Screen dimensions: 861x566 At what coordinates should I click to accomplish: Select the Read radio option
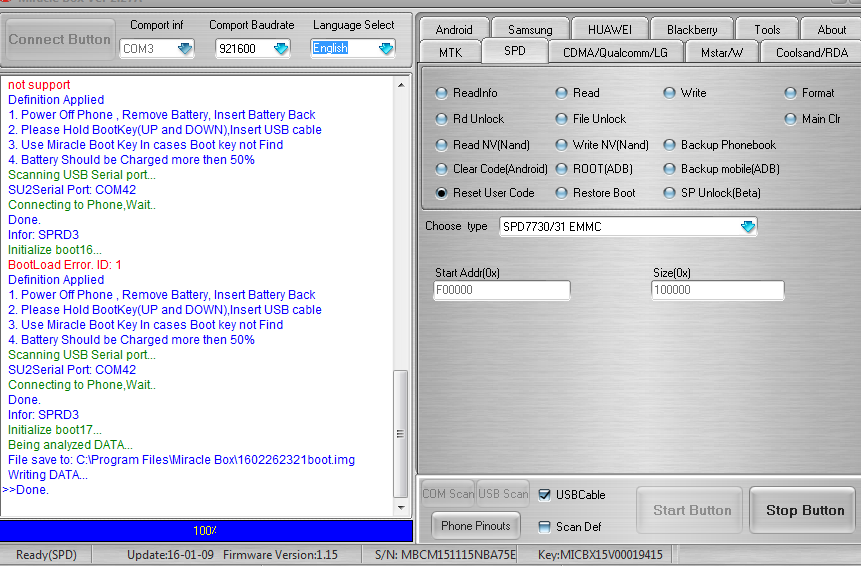click(x=561, y=93)
